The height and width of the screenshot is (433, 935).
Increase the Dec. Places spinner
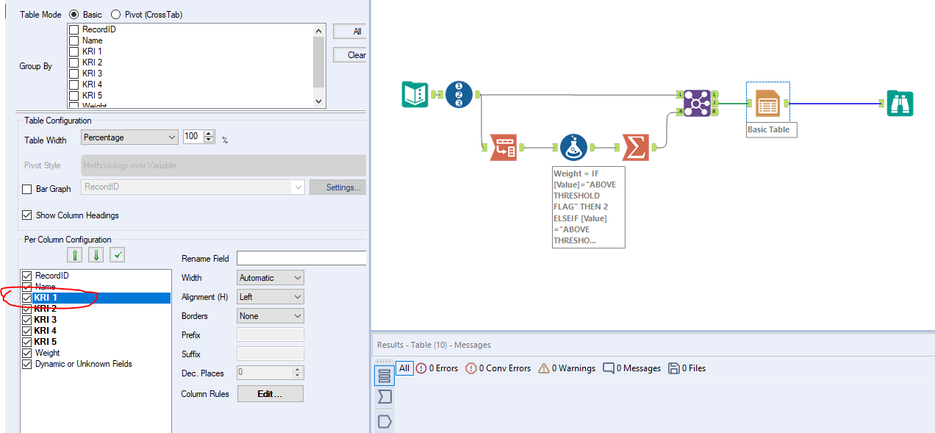(x=299, y=370)
